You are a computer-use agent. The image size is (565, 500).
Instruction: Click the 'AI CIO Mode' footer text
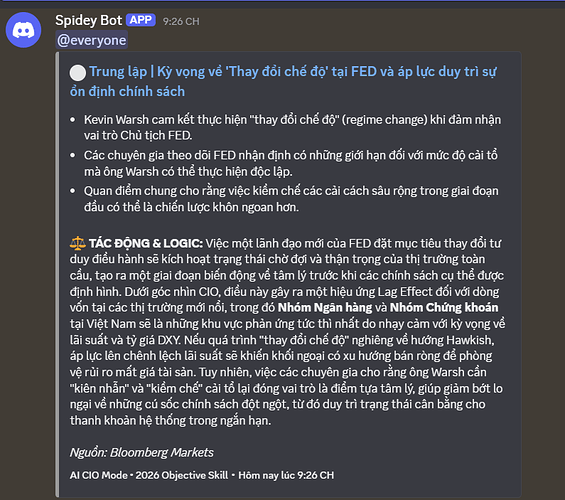(98, 475)
